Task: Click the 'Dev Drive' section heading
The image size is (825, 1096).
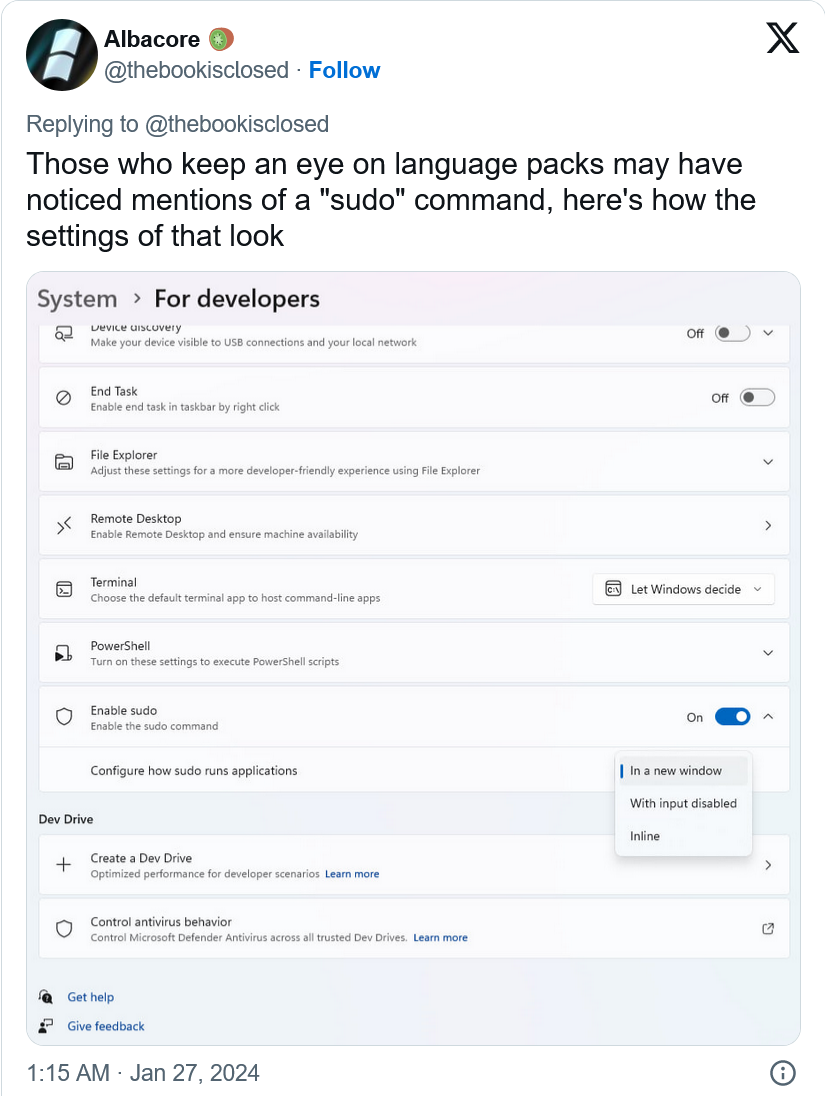Action: pyautogui.click(x=66, y=819)
